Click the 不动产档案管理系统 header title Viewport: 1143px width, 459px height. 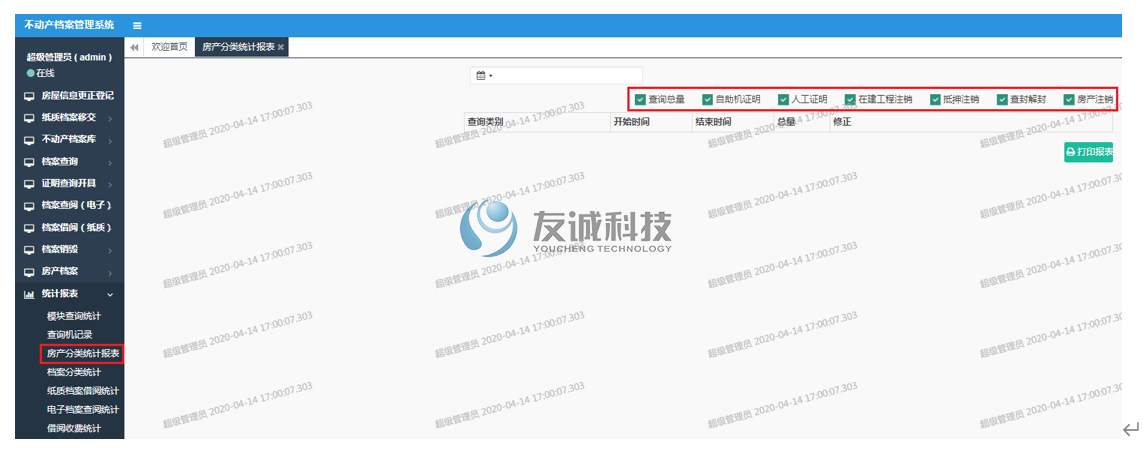[x=69, y=25]
